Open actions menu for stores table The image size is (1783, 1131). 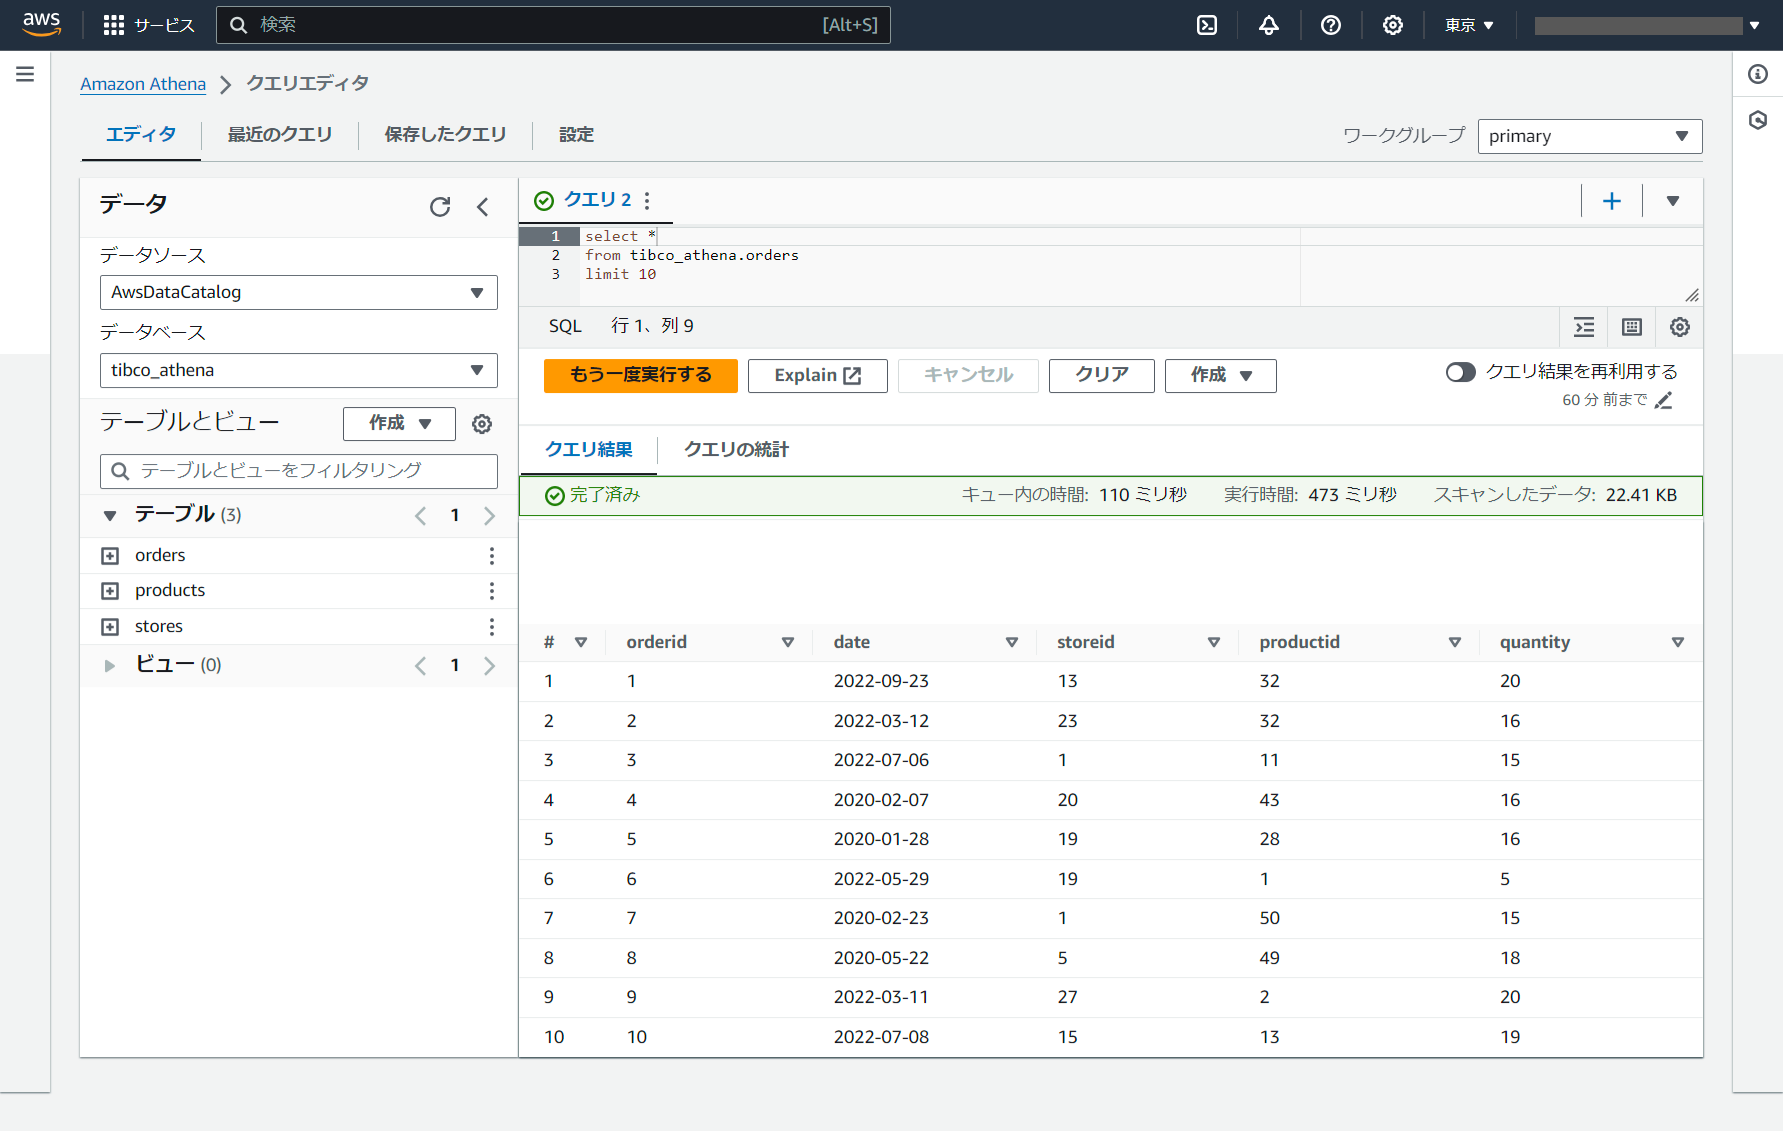pyautogui.click(x=492, y=627)
